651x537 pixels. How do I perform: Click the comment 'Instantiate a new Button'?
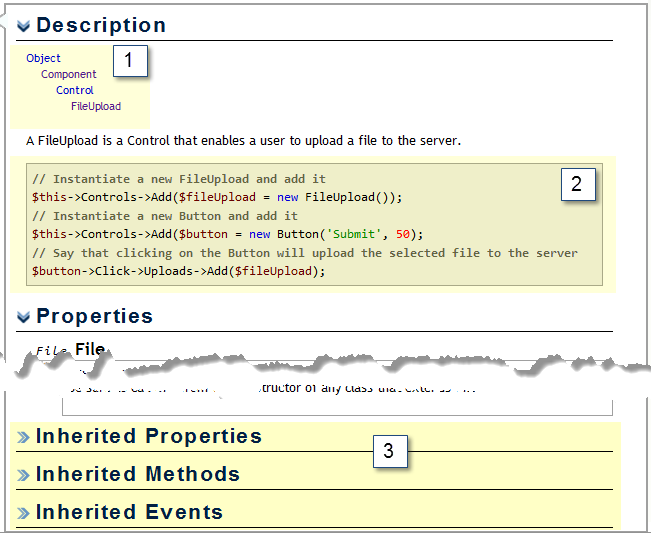coord(165,216)
